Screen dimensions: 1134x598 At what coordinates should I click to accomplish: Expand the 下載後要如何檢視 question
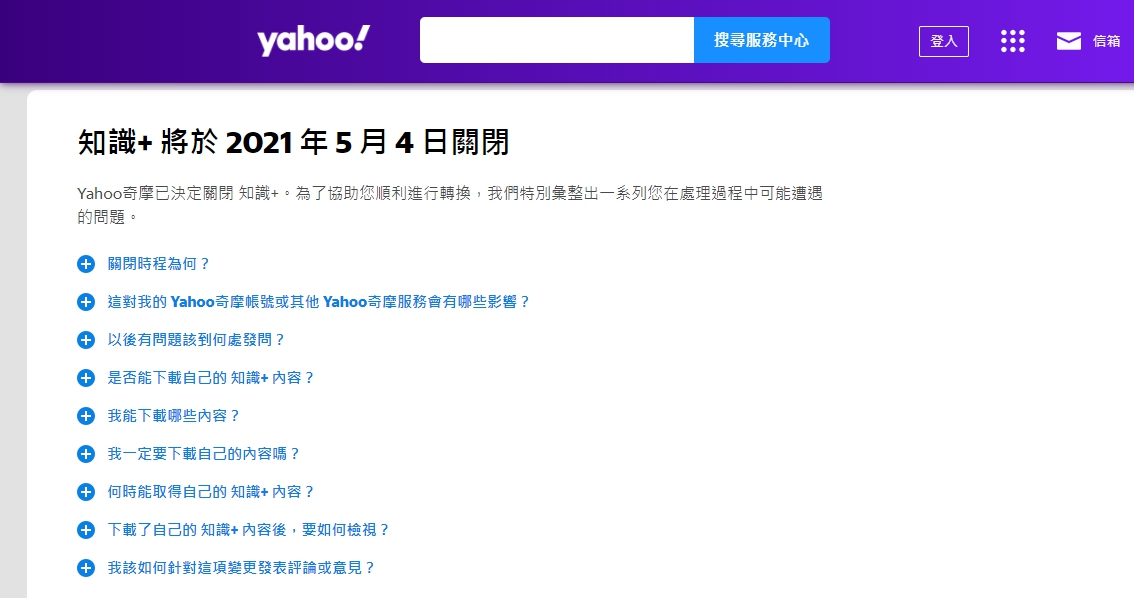[85, 529]
